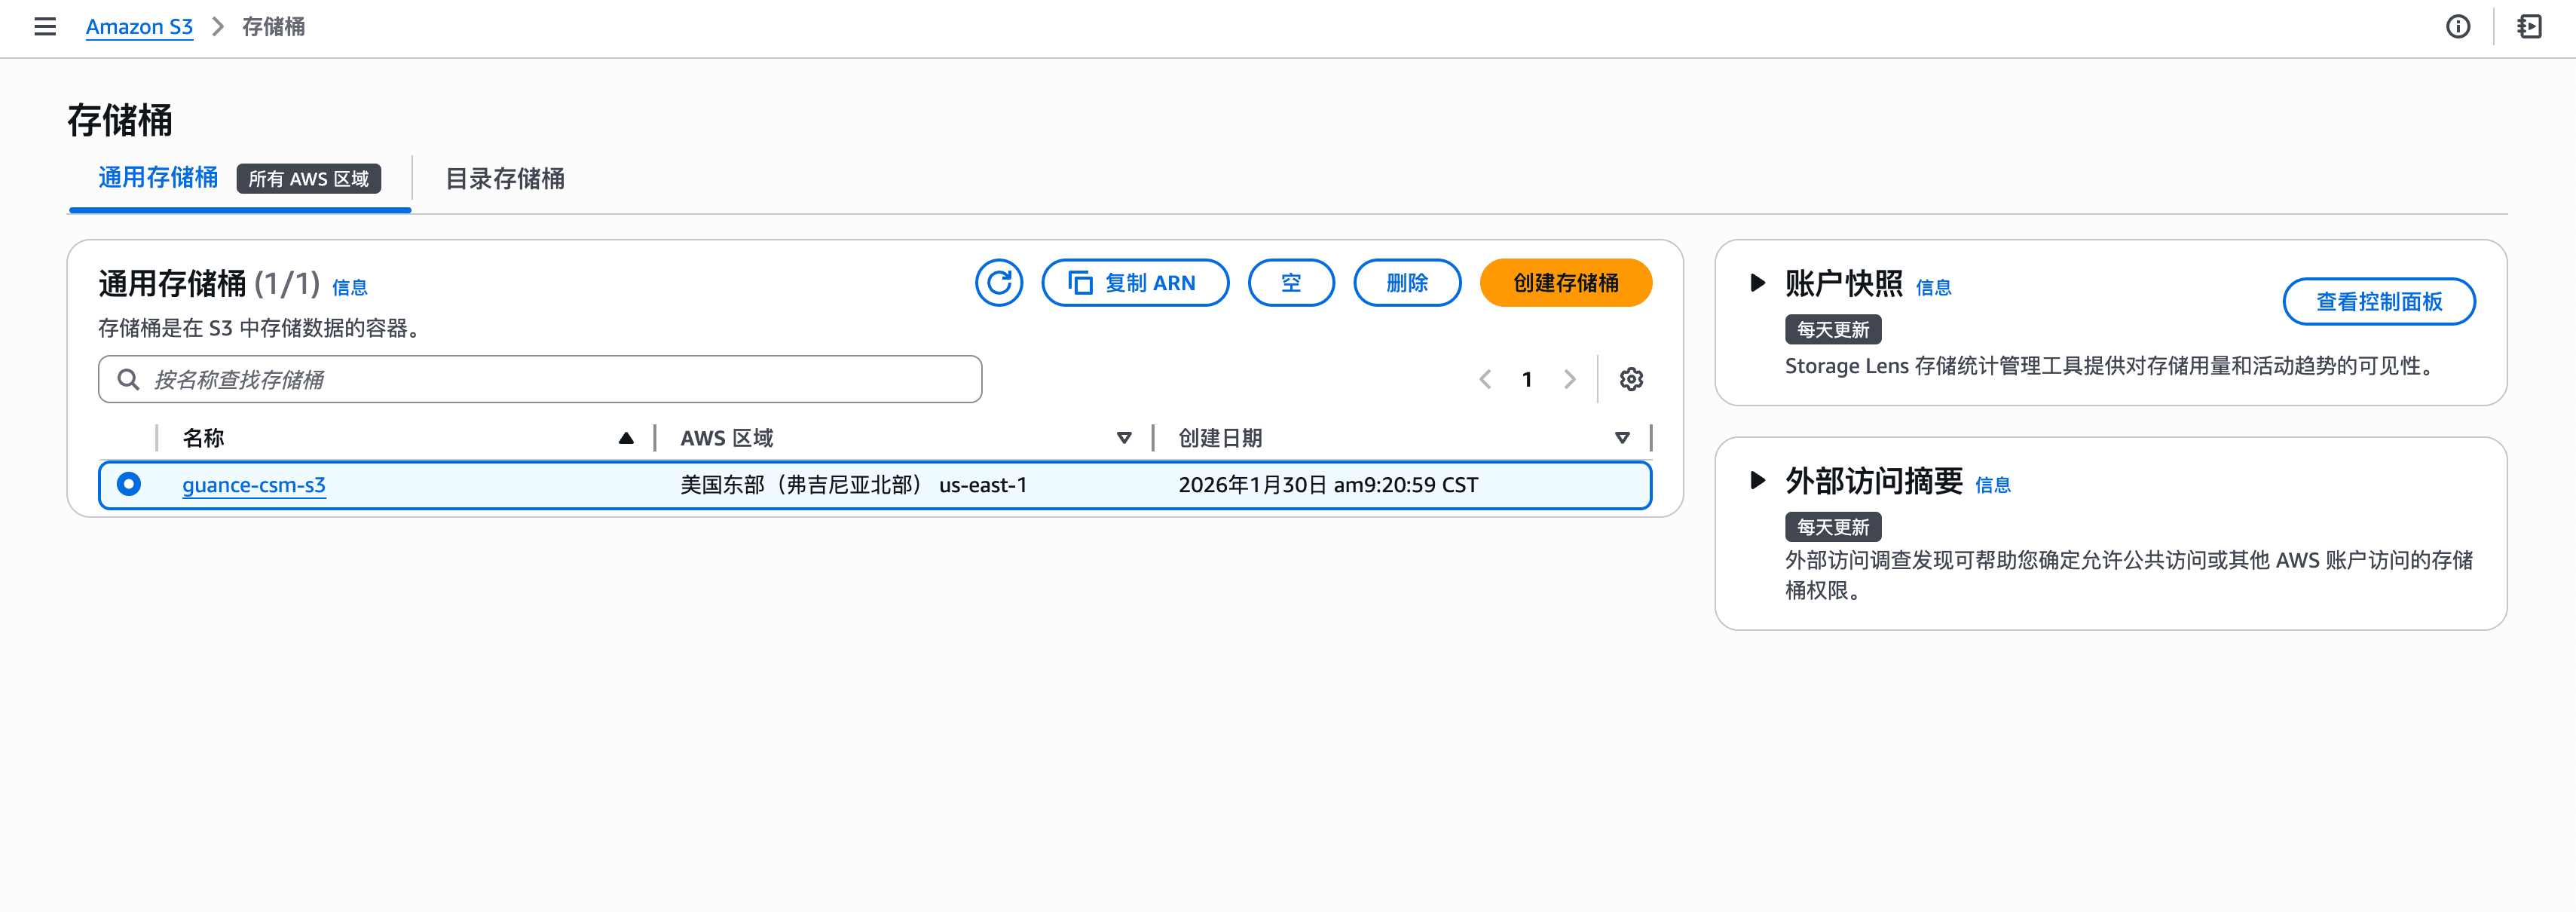Sort by AWS region column arrow
Viewport: 2576px width, 912px height.
(x=1124, y=438)
